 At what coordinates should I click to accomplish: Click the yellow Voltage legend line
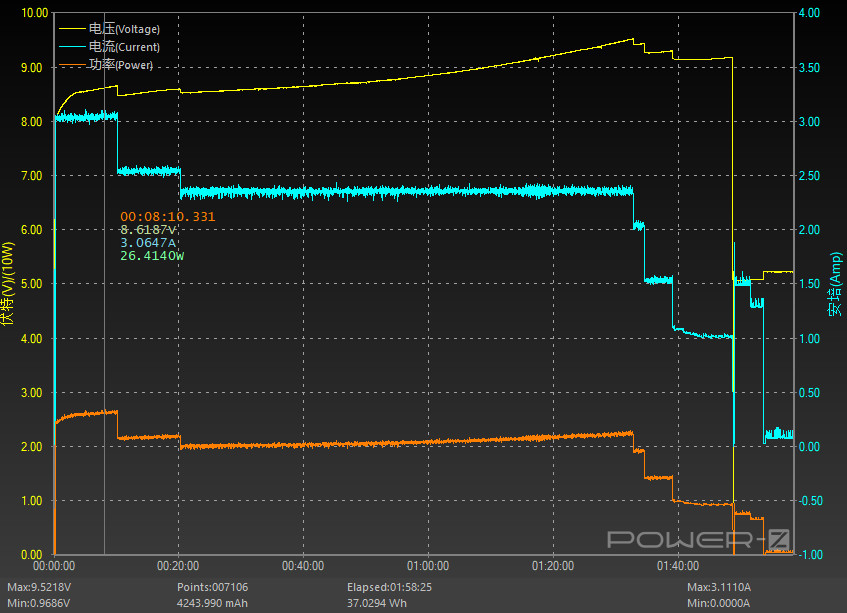[72, 29]
